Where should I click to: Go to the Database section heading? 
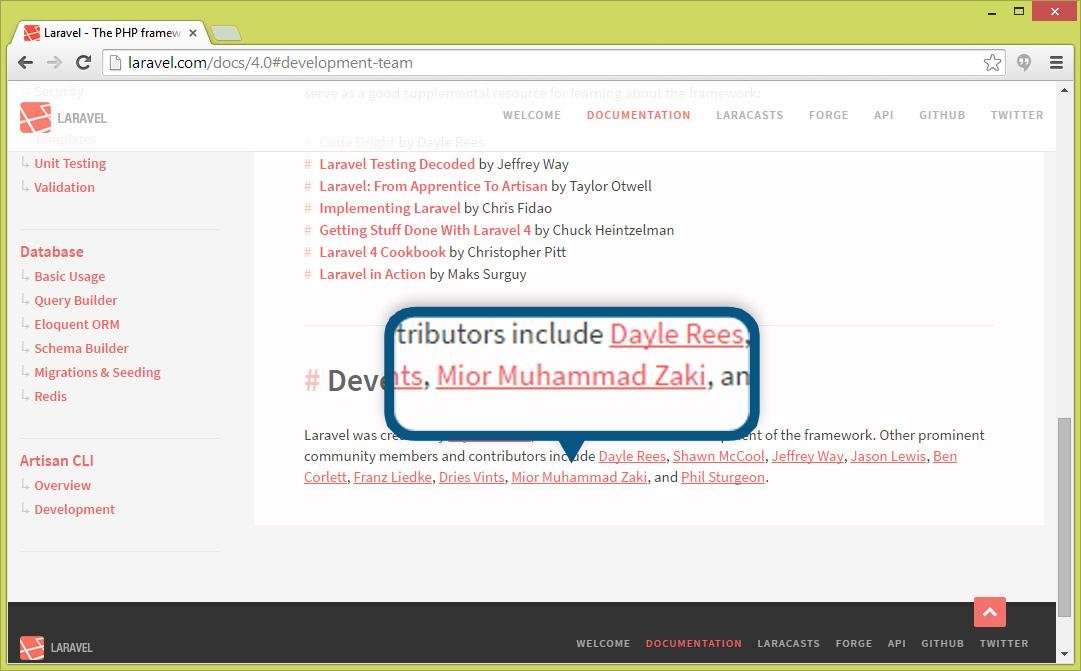point(52,252)
